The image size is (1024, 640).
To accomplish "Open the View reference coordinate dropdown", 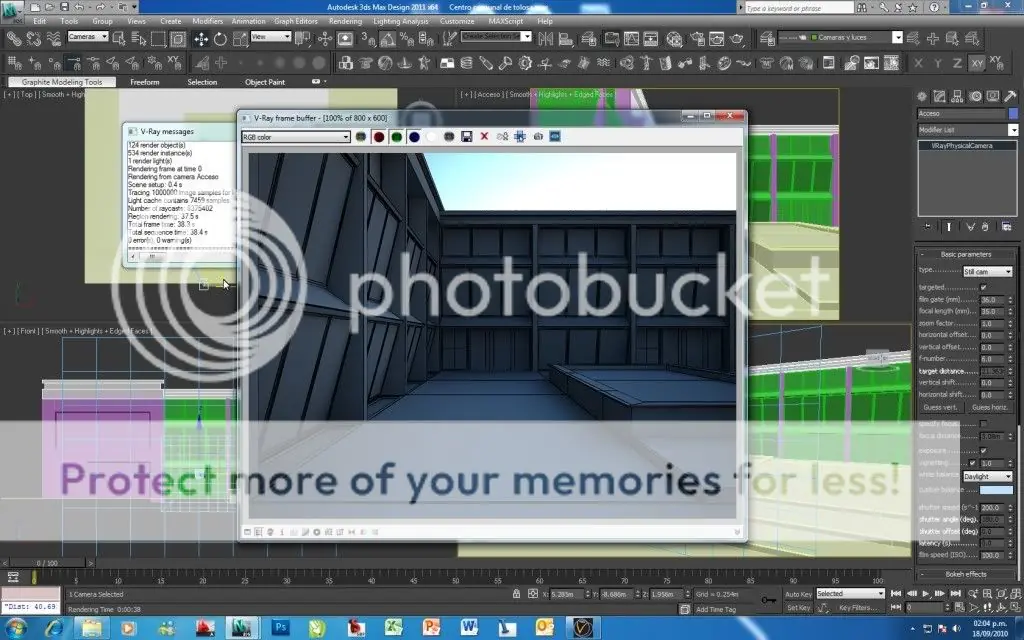I will tap(270, 37).
